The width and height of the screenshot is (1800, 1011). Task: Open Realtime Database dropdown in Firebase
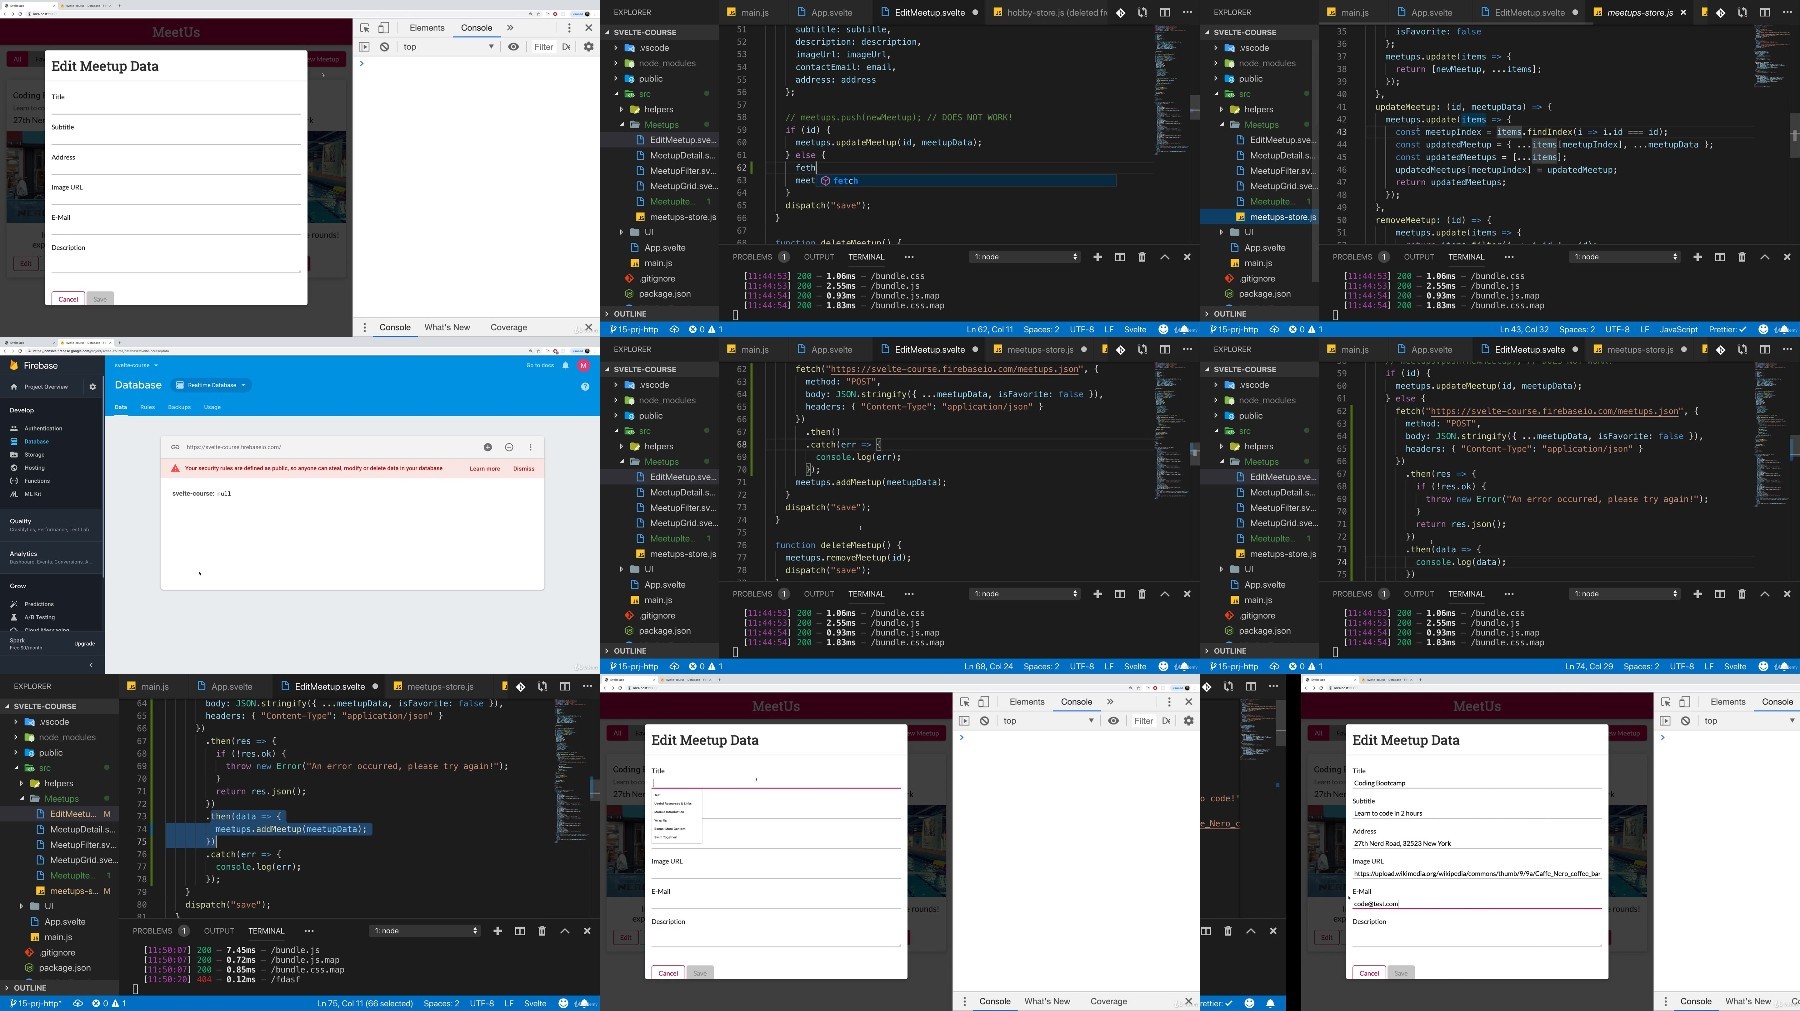pos(211,385)
